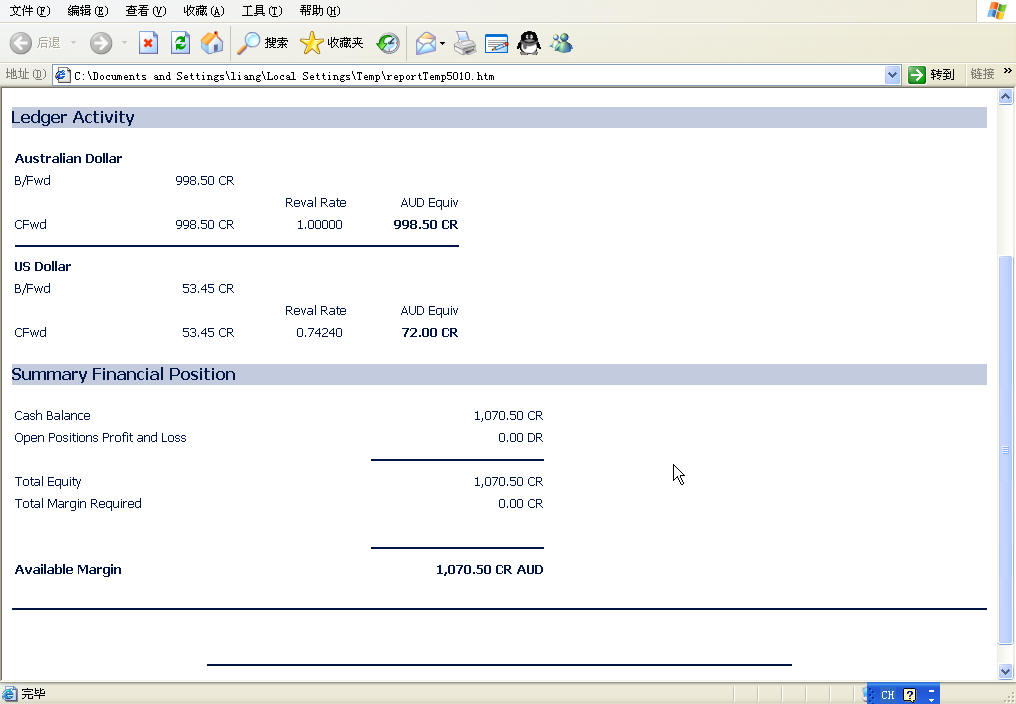Screen dimensions: 1016x704
Task: Click the vertical scrollbar up arrow
Action: tap(1005, 97)
